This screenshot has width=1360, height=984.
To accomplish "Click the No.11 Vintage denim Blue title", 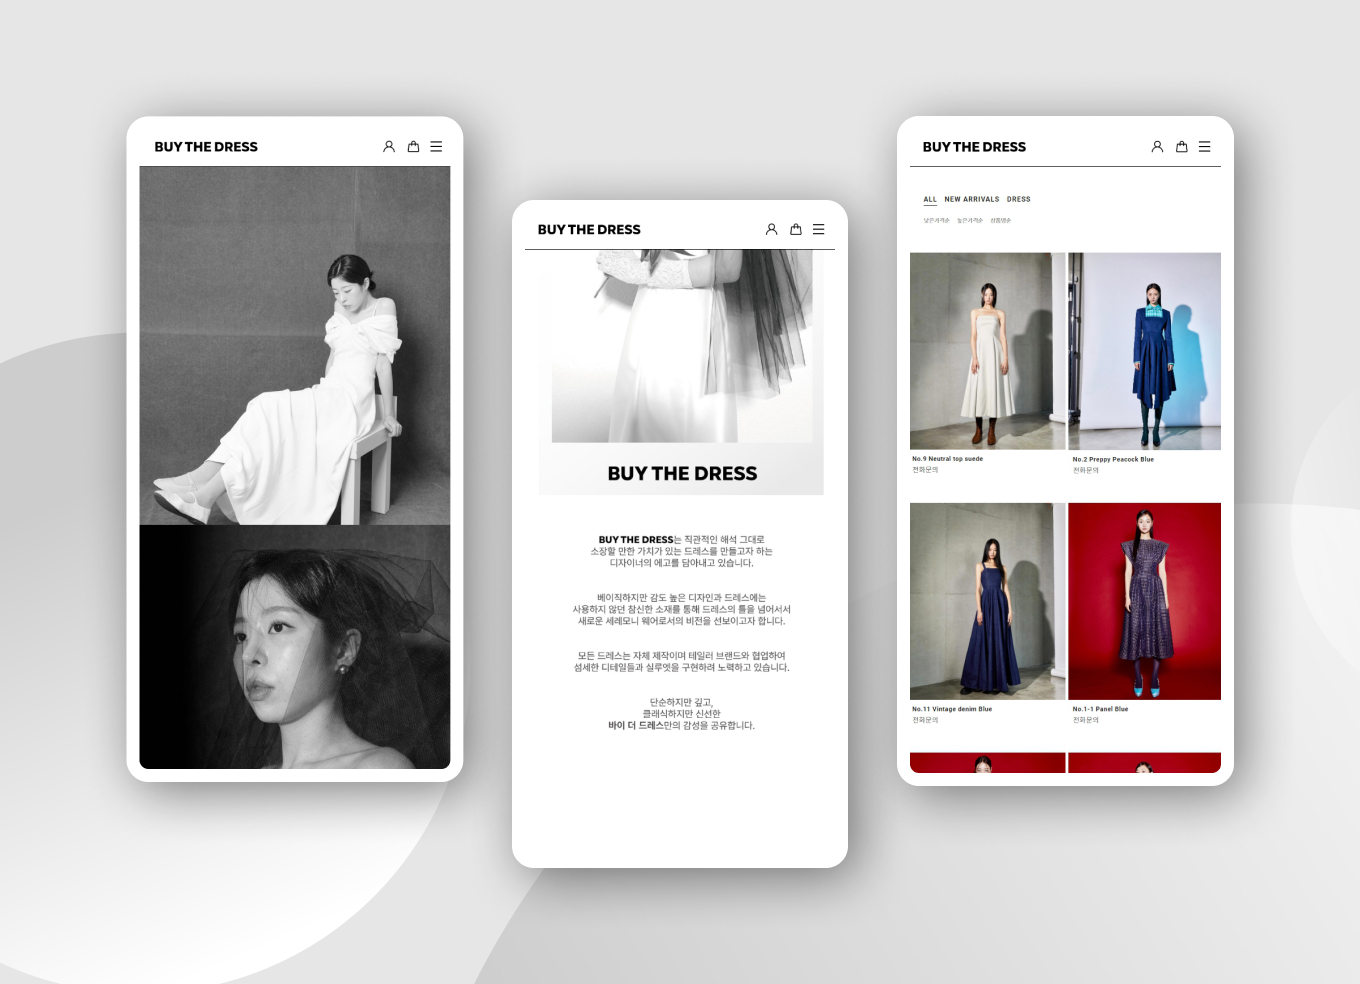I will coord(952,709).
